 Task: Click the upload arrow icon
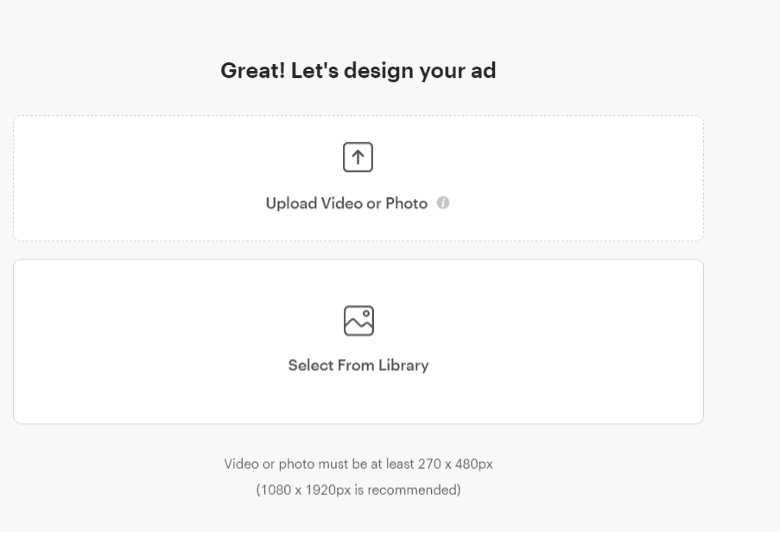click(358, 157)
